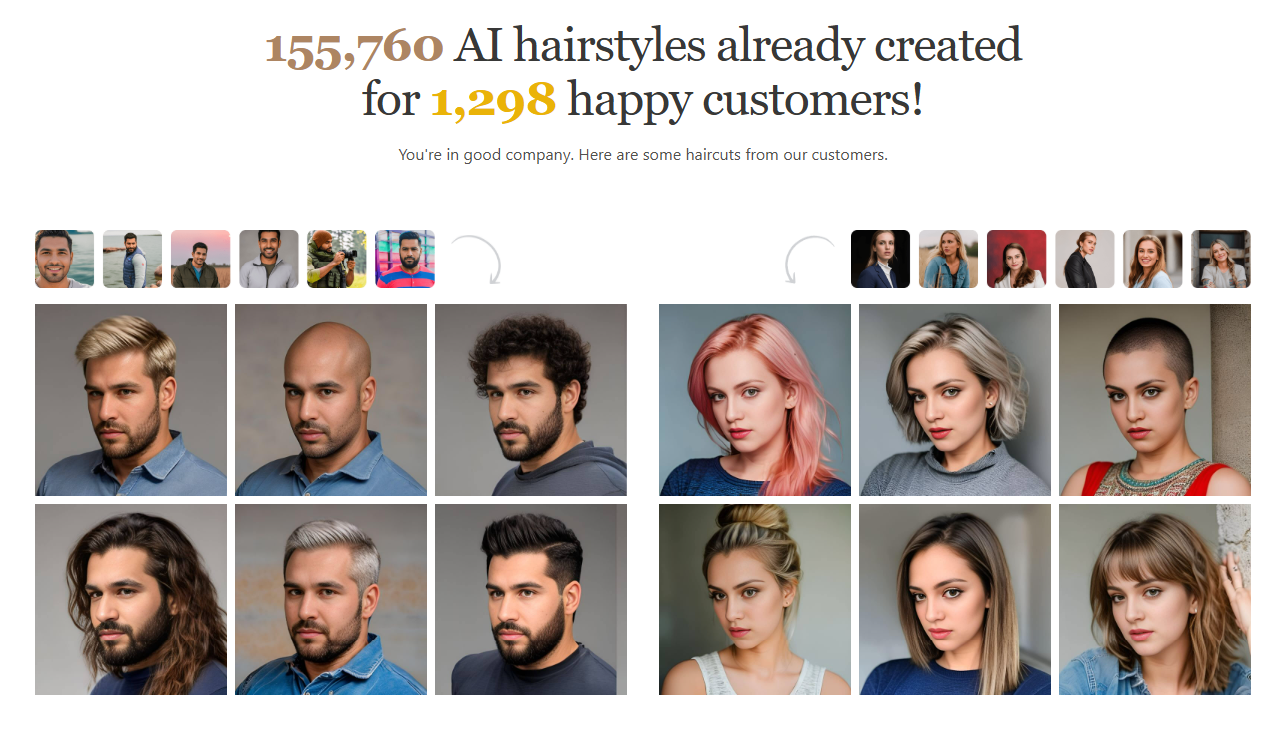View the blonde slicked-back men's hairstyle image
This screenshot has width=1286, height=732.
tap(131, 400)
